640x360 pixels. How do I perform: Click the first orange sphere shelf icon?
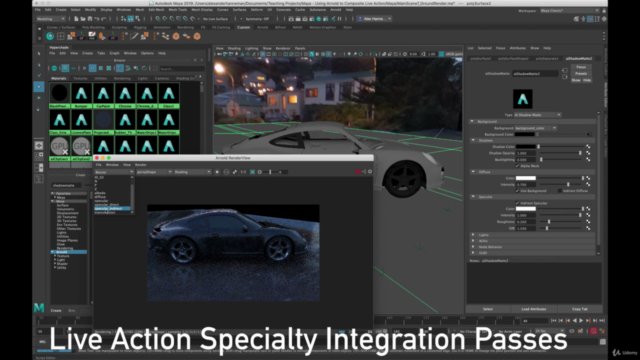[x=176, y=36]
